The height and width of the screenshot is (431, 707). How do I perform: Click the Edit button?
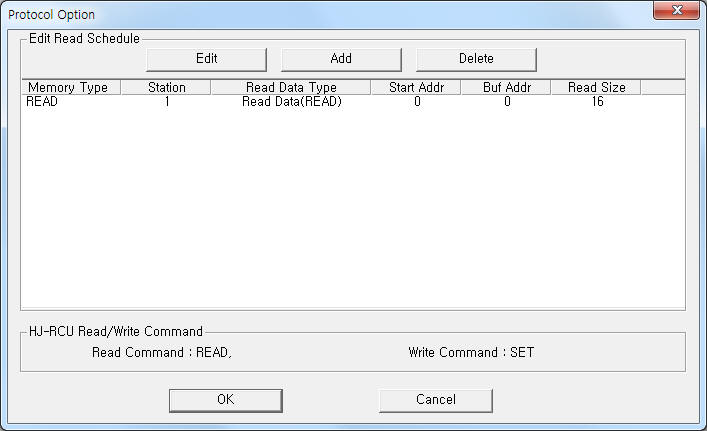207,59
